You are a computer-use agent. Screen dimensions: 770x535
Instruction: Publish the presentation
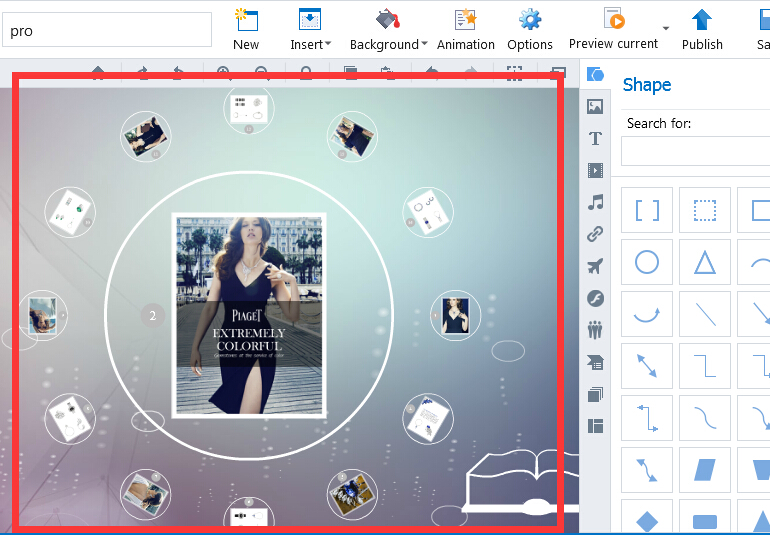[x=702, y=30]
